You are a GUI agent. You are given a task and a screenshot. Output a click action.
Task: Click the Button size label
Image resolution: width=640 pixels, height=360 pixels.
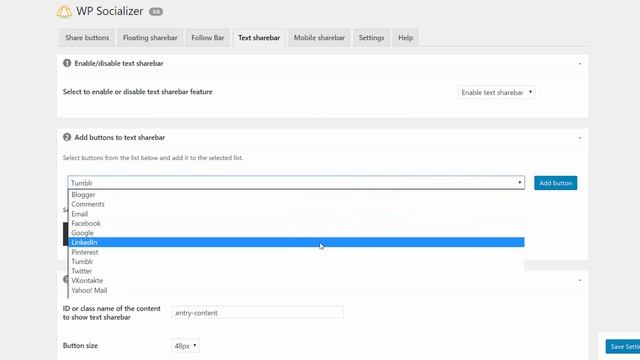(x=80, y=346)
